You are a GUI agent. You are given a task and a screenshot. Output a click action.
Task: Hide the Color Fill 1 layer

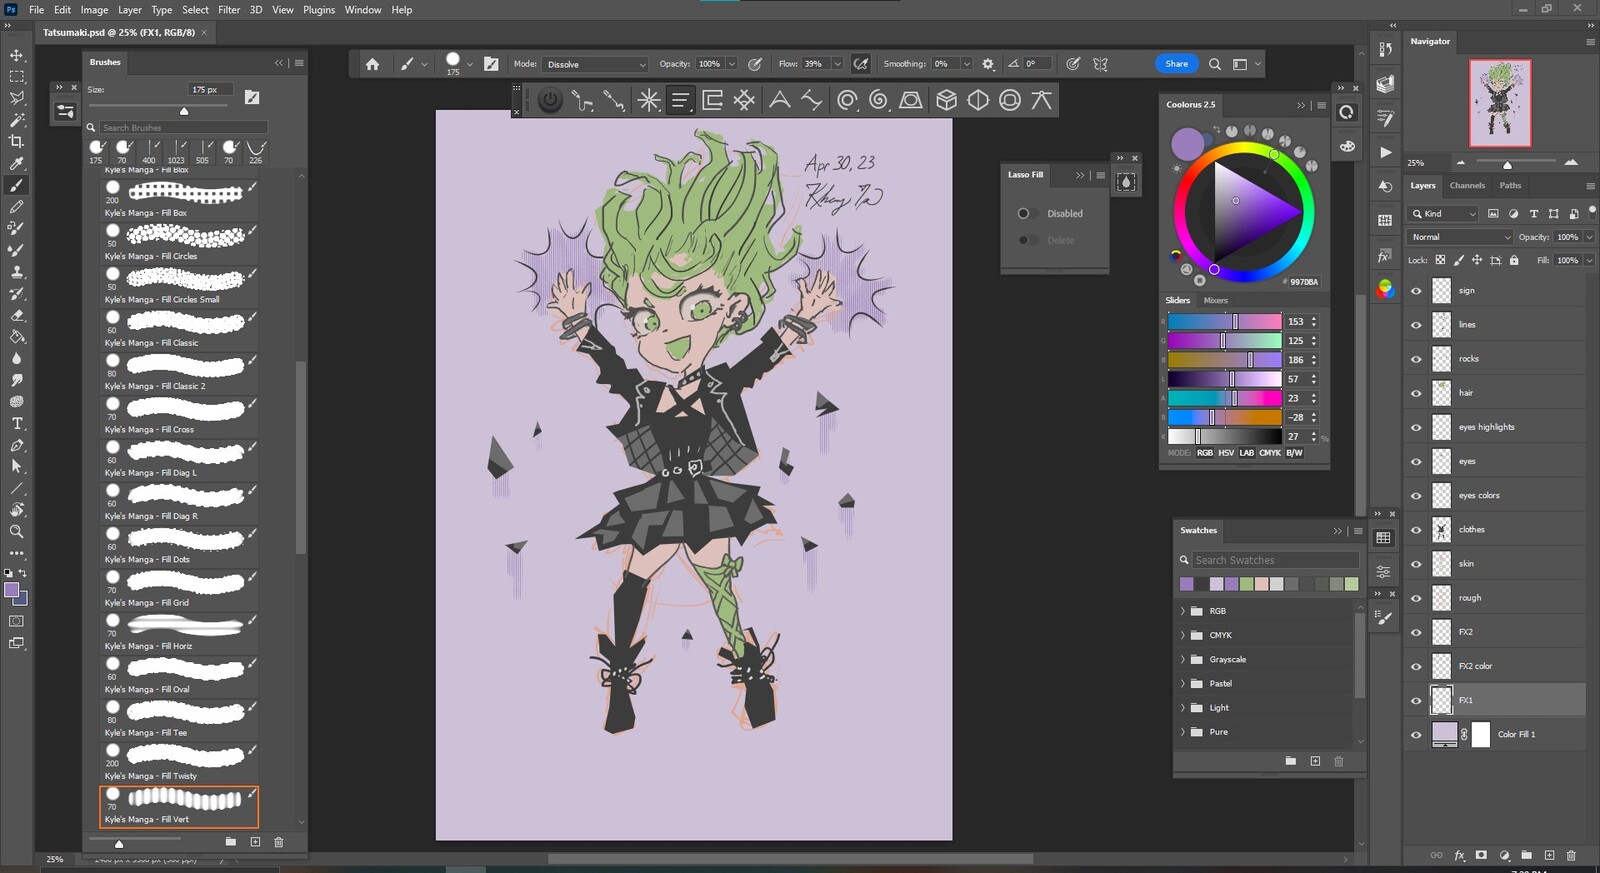tap(1416, 735)
